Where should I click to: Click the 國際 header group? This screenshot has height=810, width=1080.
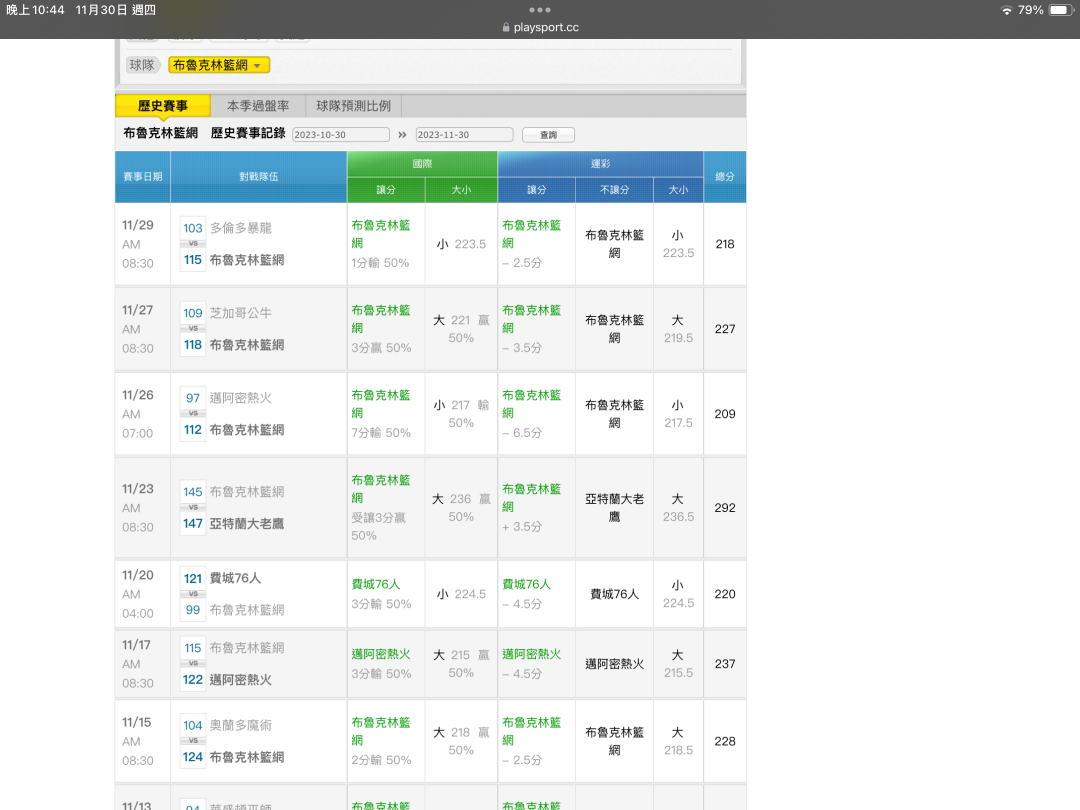pyautogui.click(x=422, y=164)
